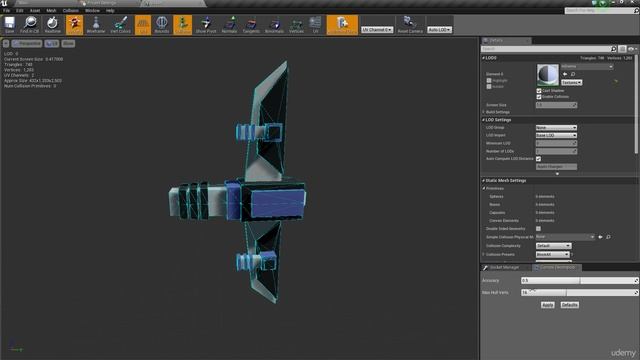Toggle the Sockets display icon

[74, 24]
